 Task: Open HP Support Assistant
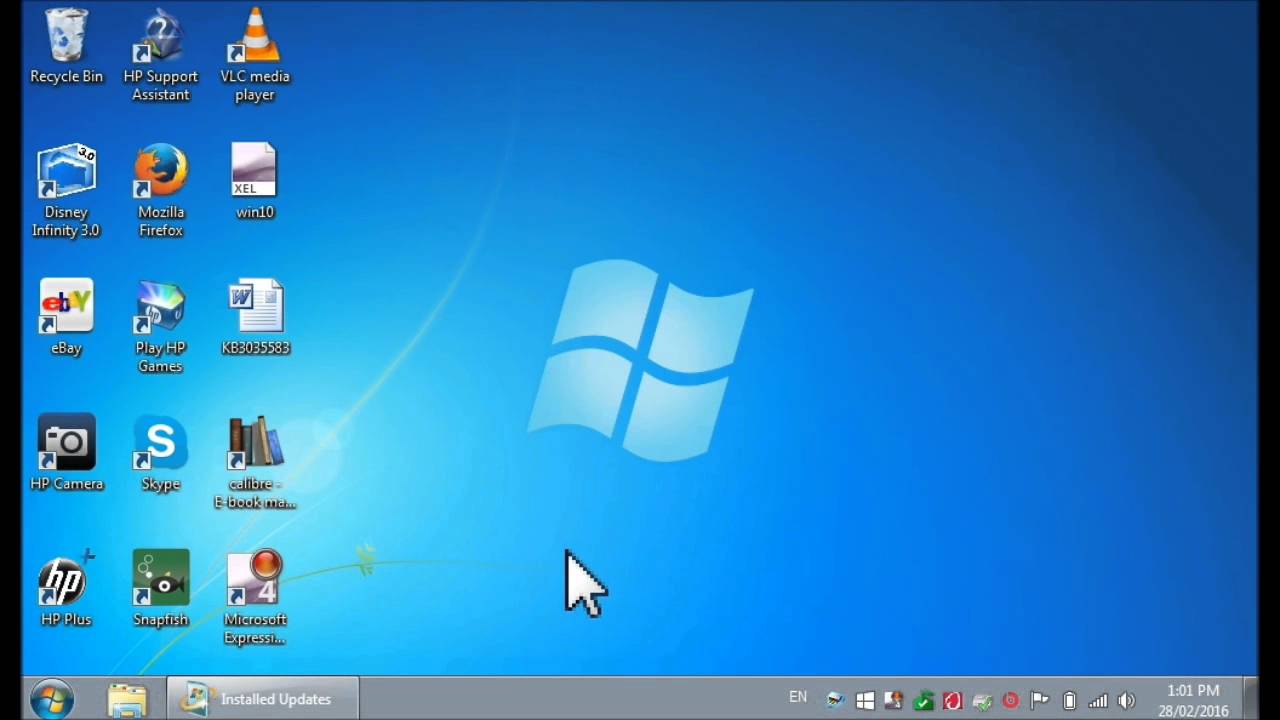click(x=161, y=38)
